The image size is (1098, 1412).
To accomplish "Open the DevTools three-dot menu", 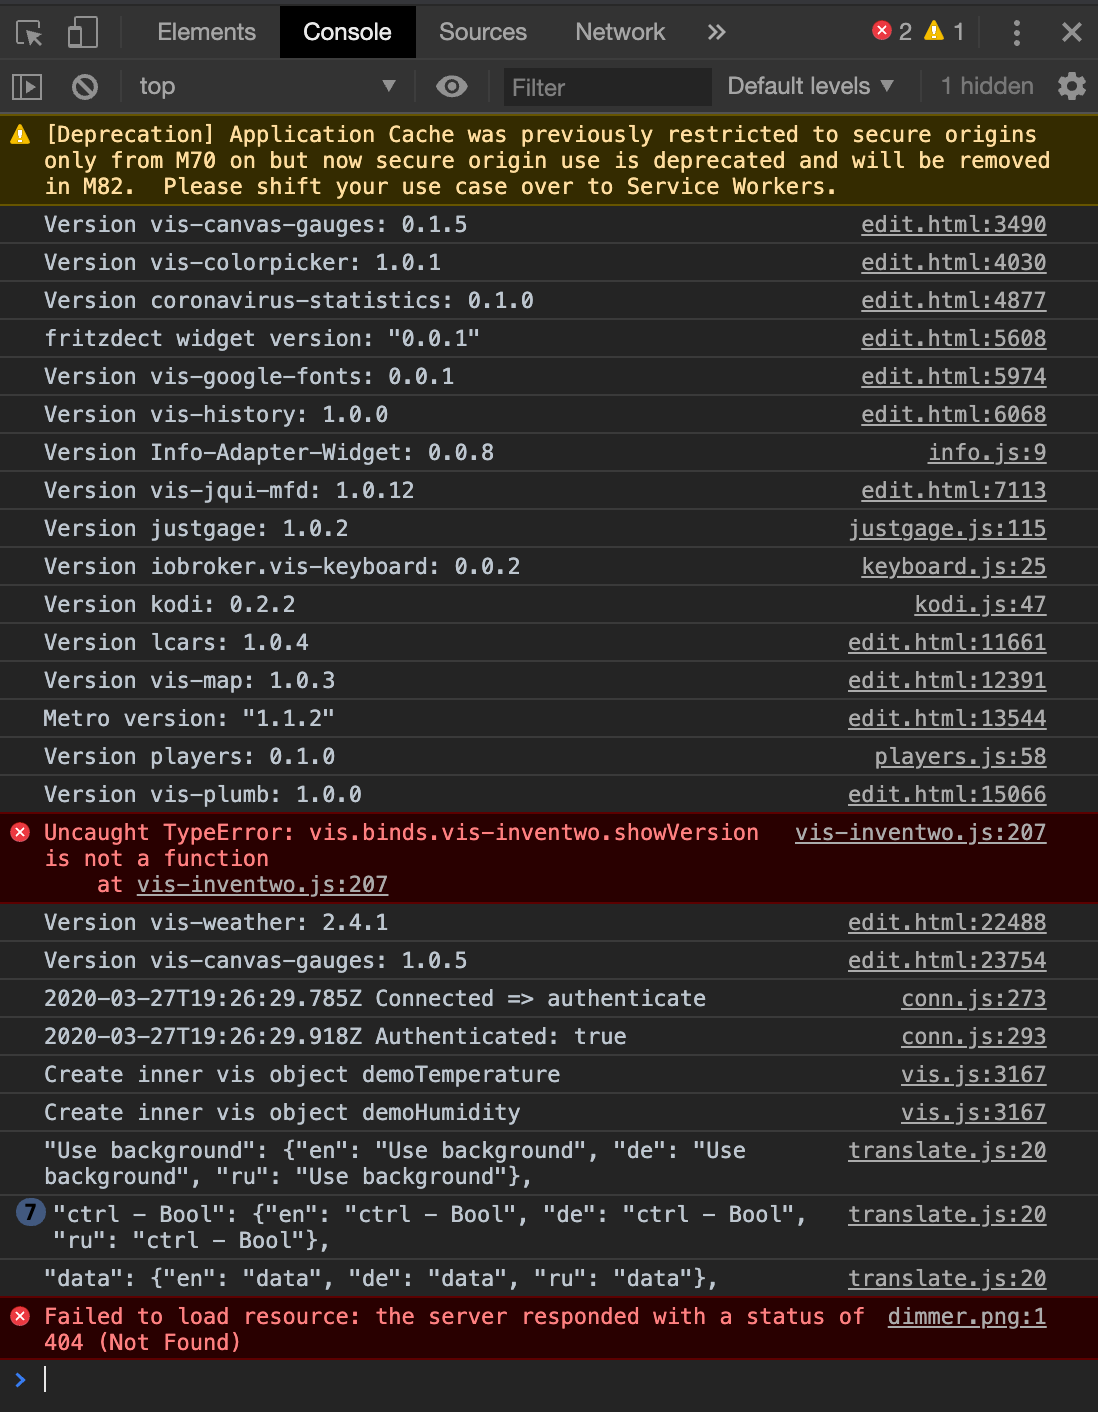I will [1016, 33].
